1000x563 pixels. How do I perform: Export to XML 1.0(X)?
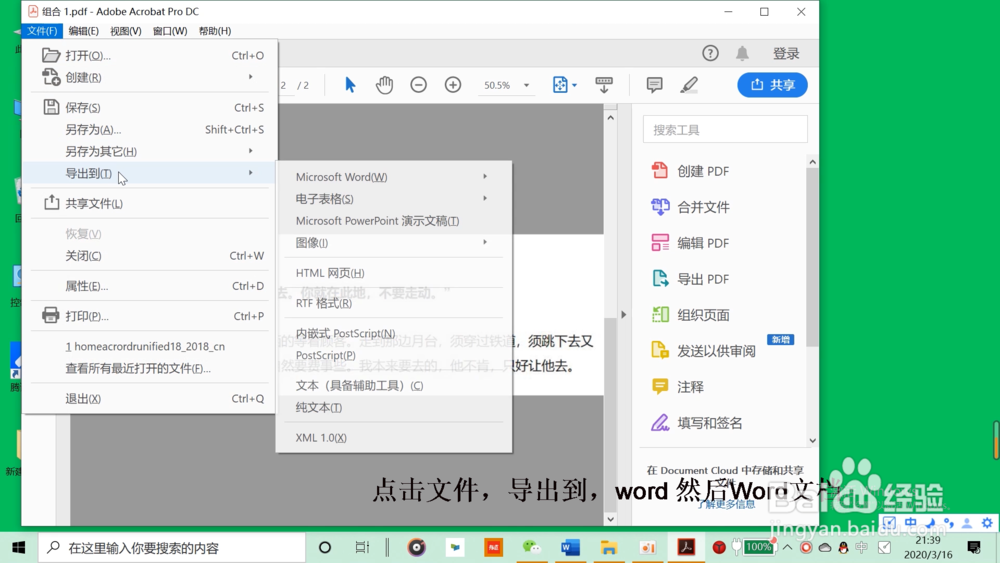tap(394, 437)
